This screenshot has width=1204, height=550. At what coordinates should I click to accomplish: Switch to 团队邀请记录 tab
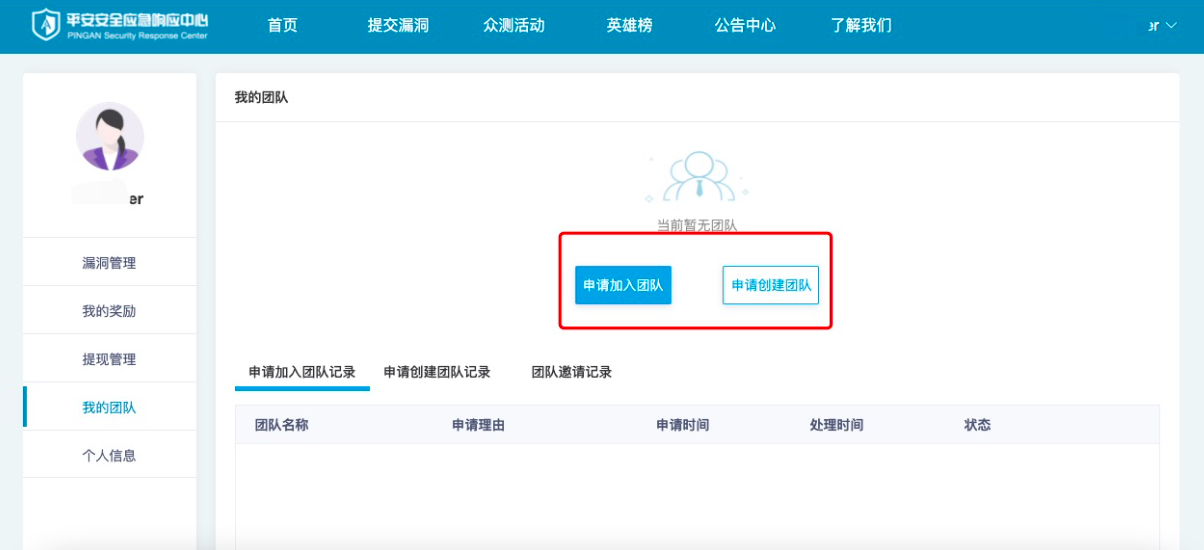571,372
